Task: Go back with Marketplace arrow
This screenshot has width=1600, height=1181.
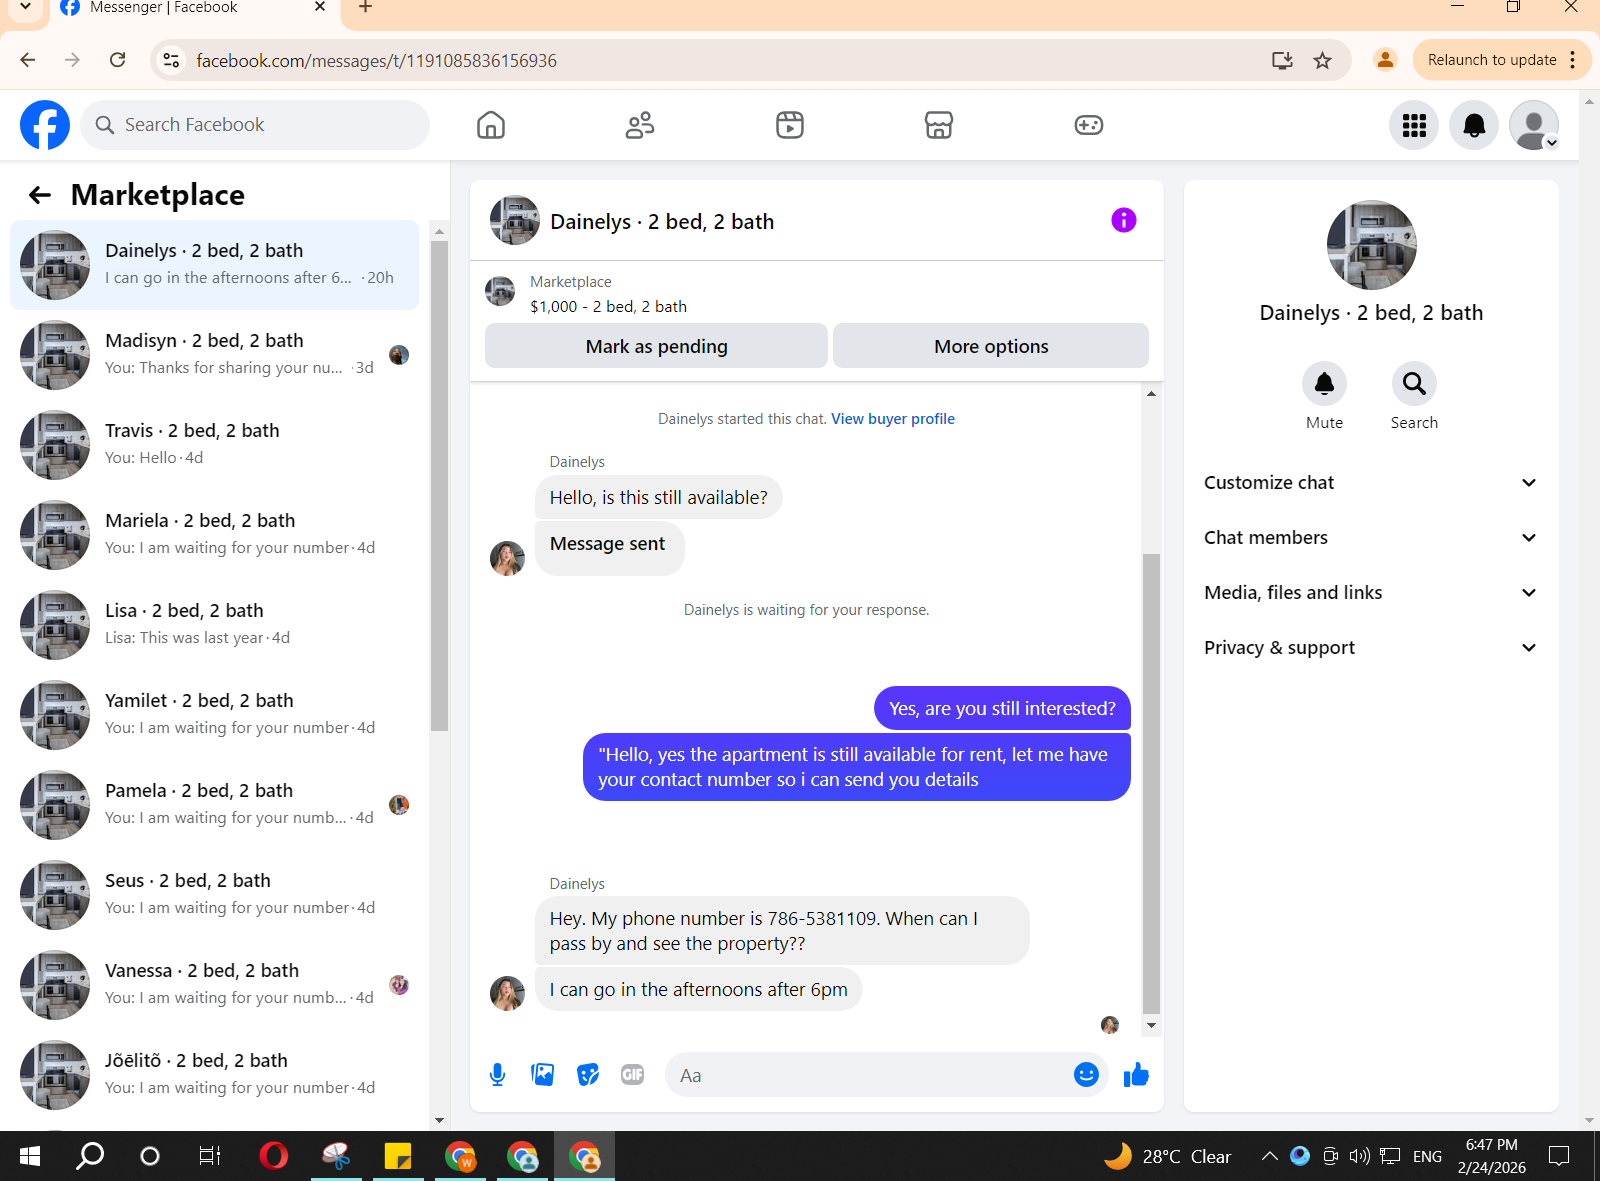Action: [x=40, y=195]
